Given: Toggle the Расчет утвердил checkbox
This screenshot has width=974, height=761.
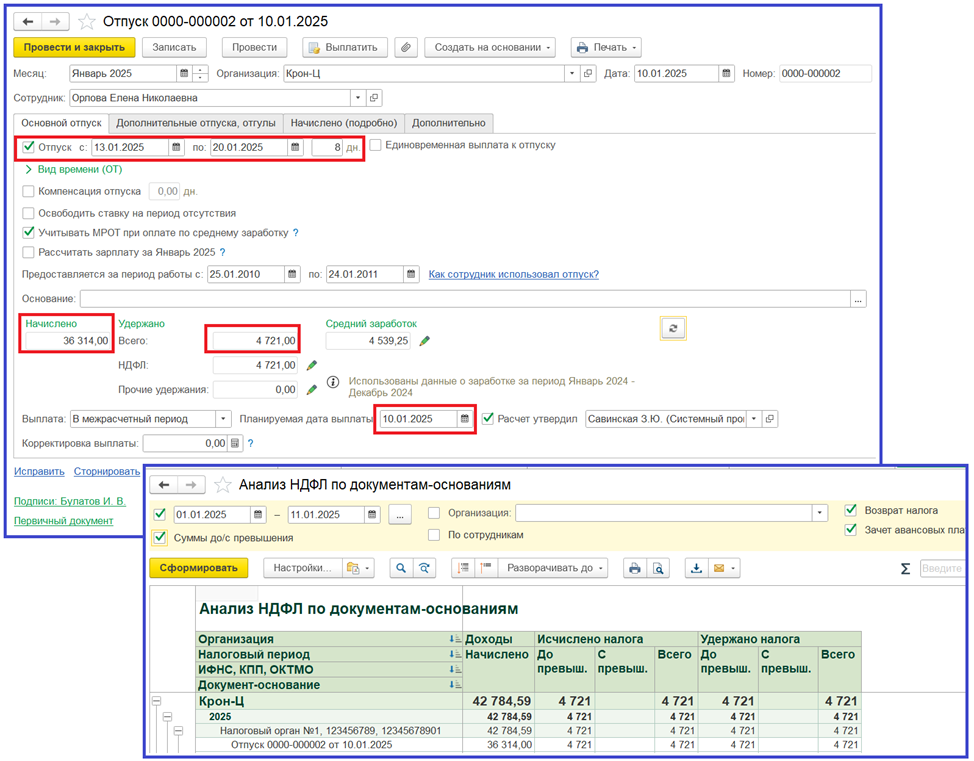Looking at the screenshot, I should tap(488, 418).
